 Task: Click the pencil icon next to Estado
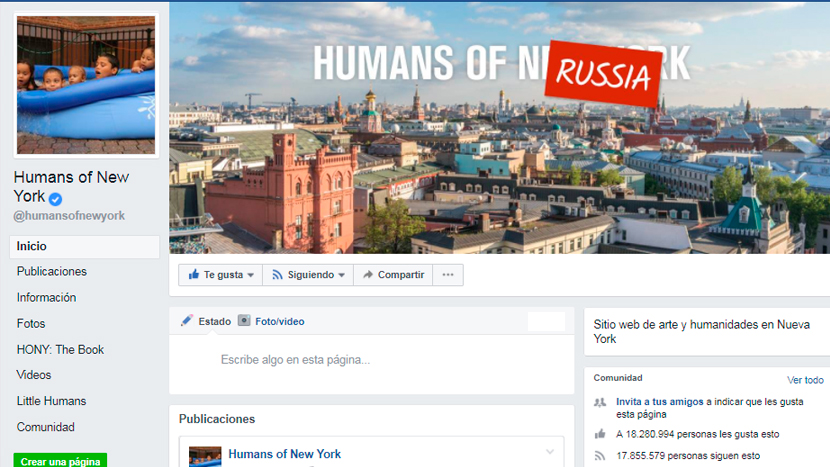click(x=187, y=320)
